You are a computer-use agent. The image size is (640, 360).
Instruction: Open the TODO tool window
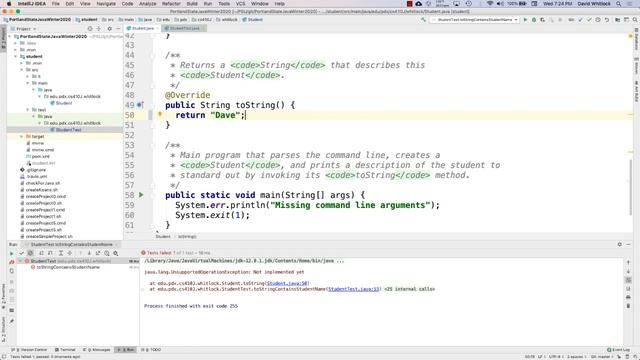tap(152, 350)
